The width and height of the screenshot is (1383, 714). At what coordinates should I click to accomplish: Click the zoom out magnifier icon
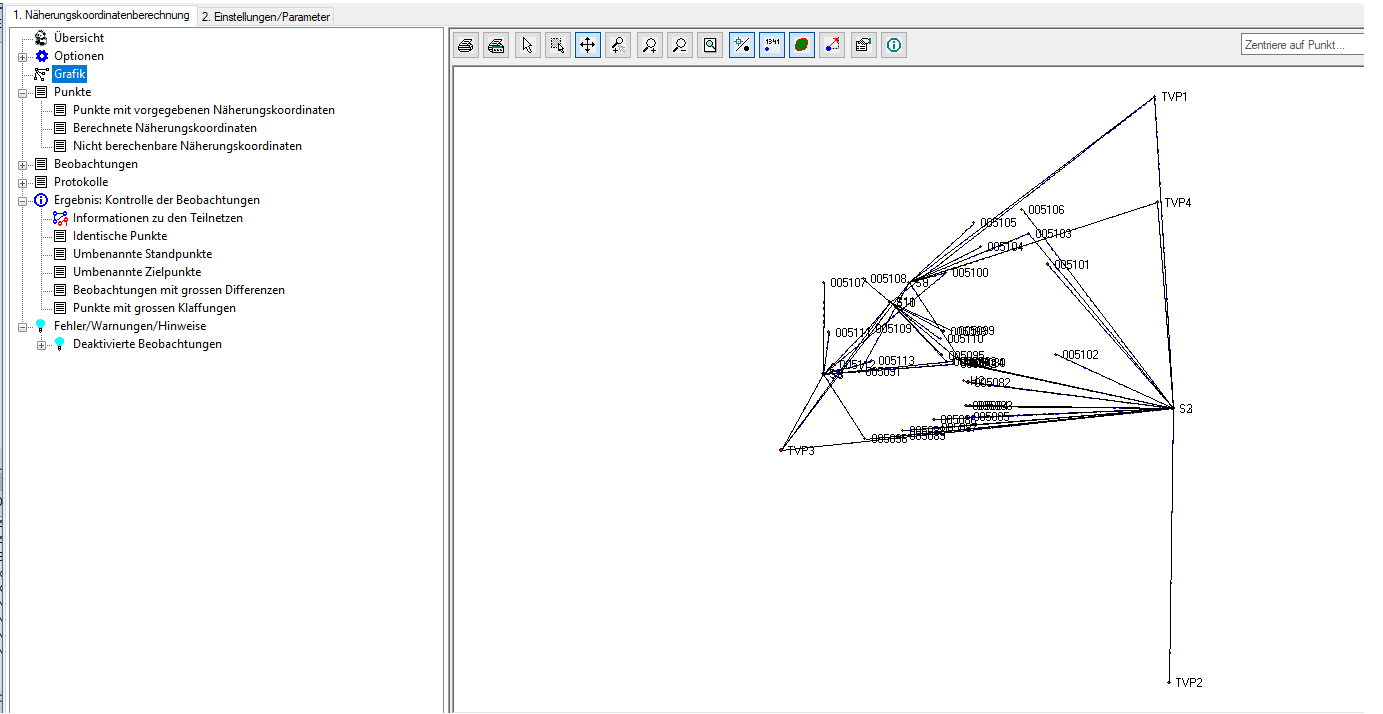[x=680, y=45]
